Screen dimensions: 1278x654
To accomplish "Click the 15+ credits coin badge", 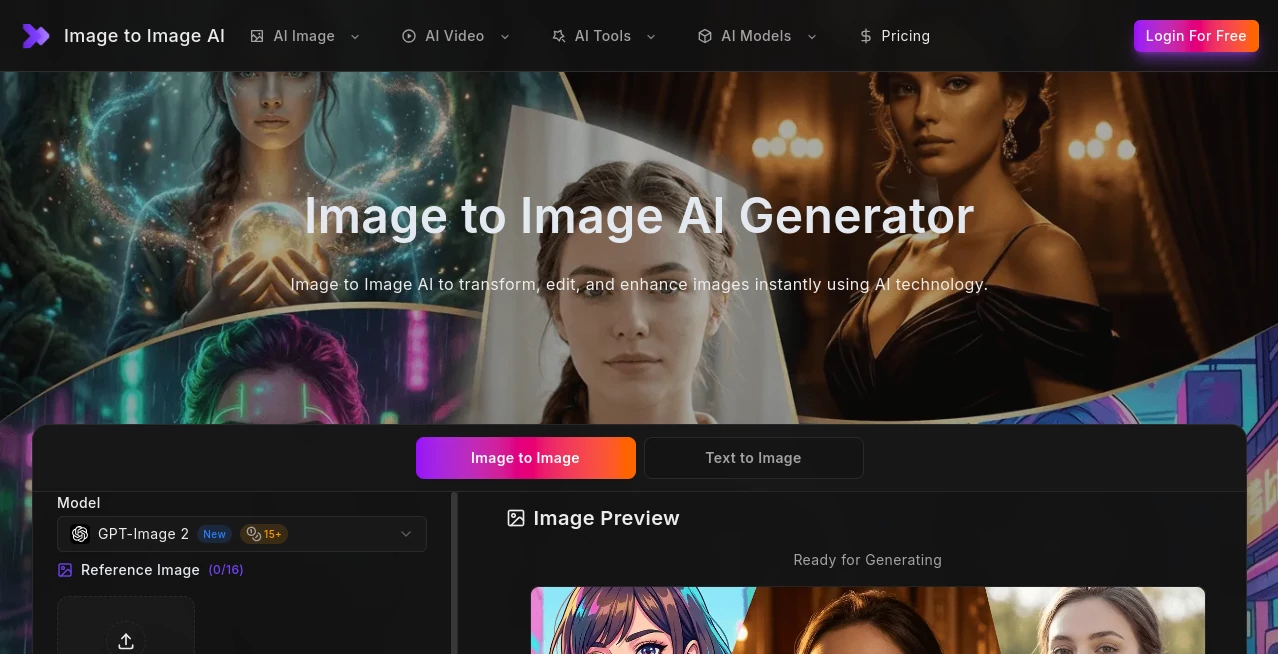I will coord(264,534).
